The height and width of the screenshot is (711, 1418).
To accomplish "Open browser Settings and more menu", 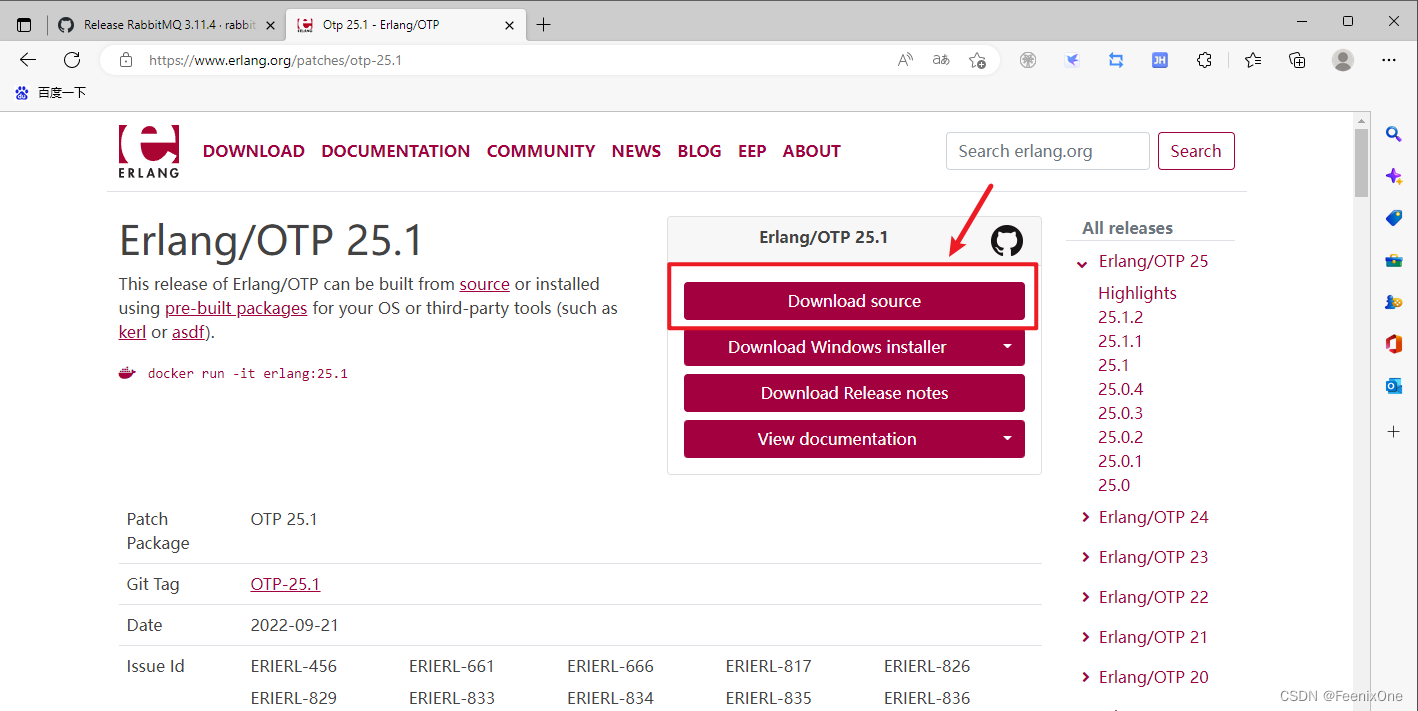I will (x=1389, y=60).
